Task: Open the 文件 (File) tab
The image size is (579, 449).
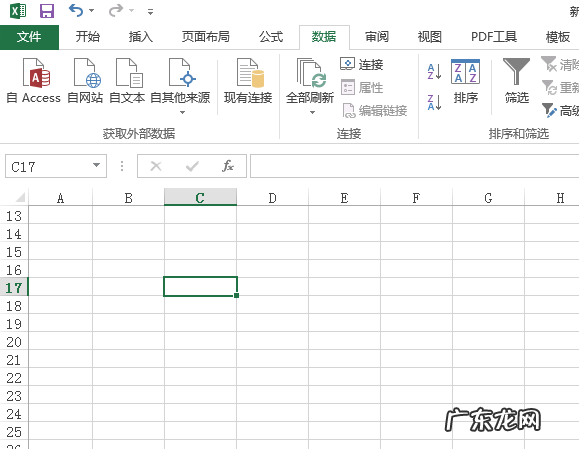Action: [29, 37]
